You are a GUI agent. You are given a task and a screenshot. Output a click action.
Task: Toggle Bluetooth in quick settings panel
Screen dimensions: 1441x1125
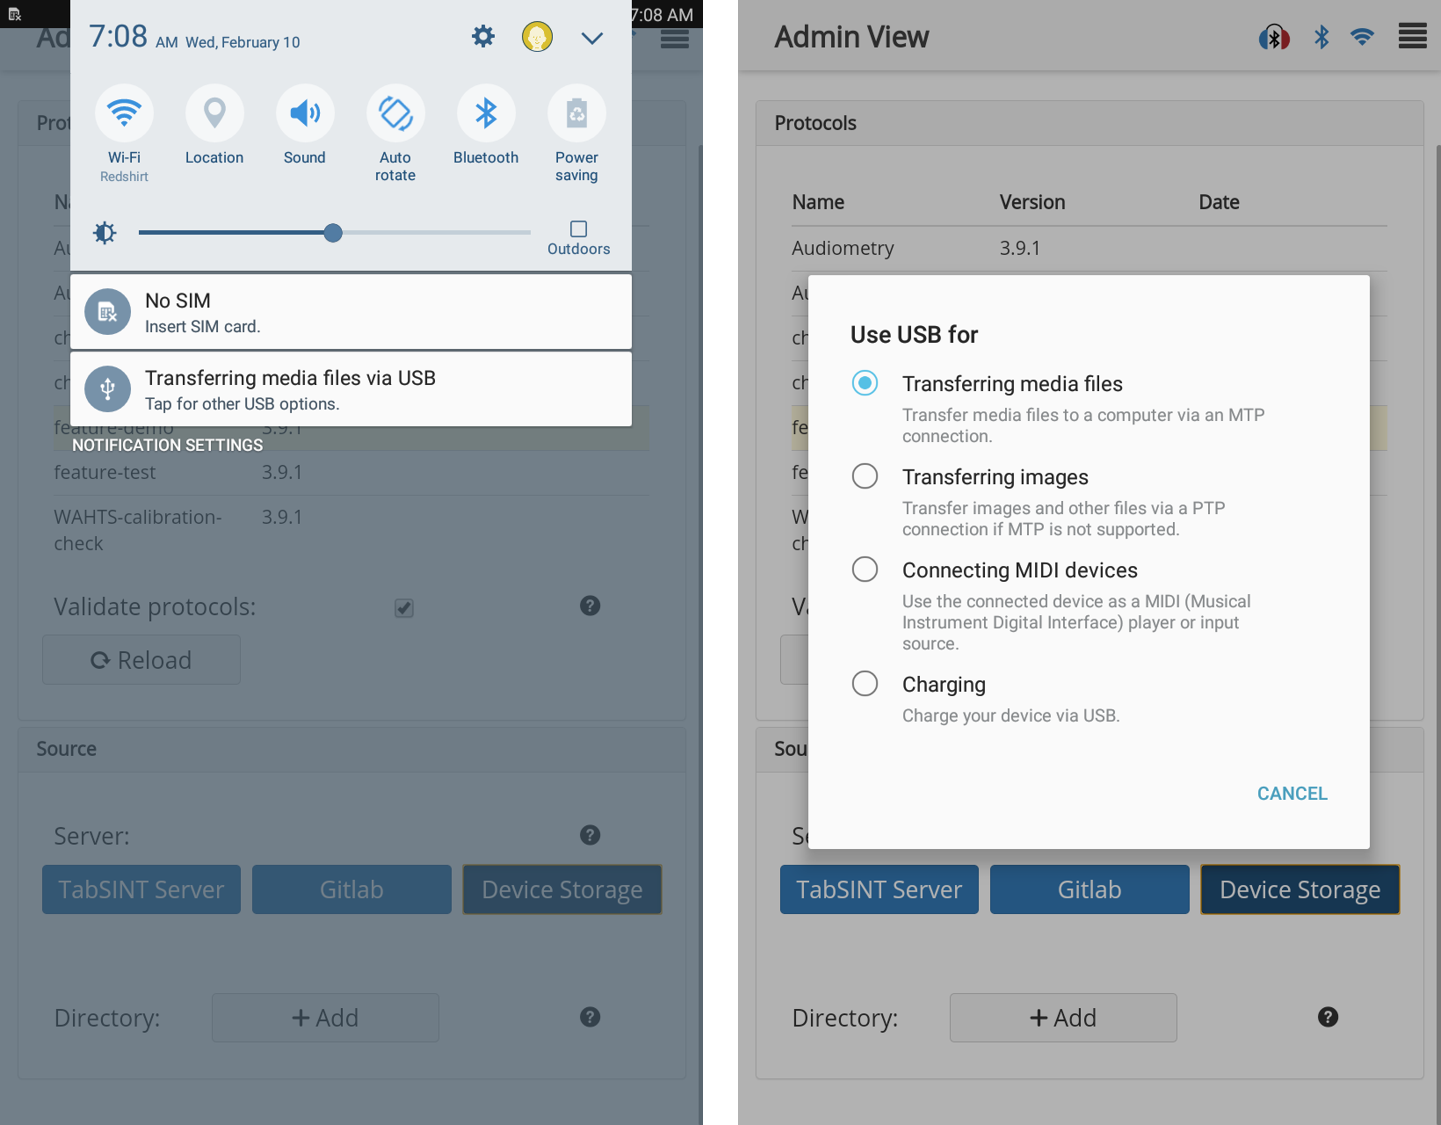(486, 114)
